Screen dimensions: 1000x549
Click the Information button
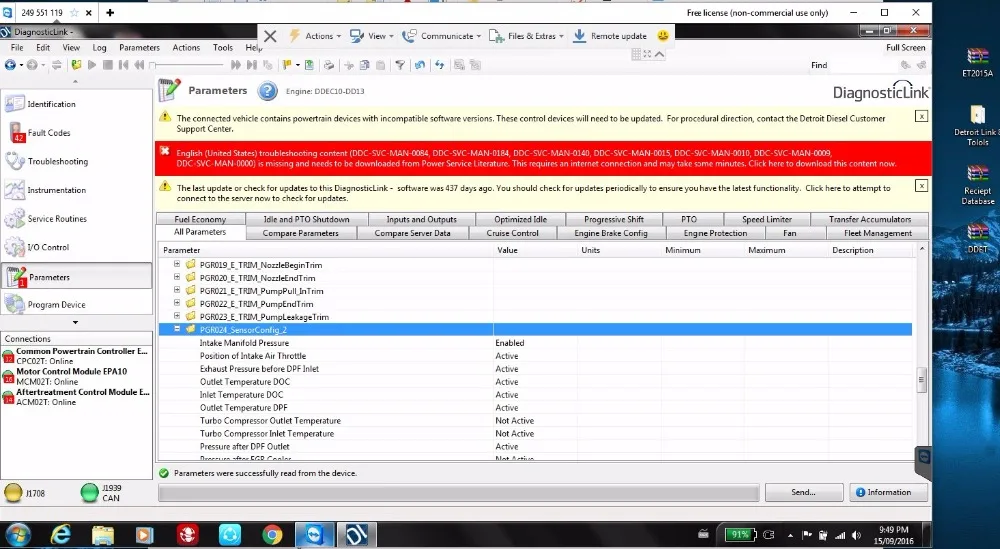pos(883,492)
